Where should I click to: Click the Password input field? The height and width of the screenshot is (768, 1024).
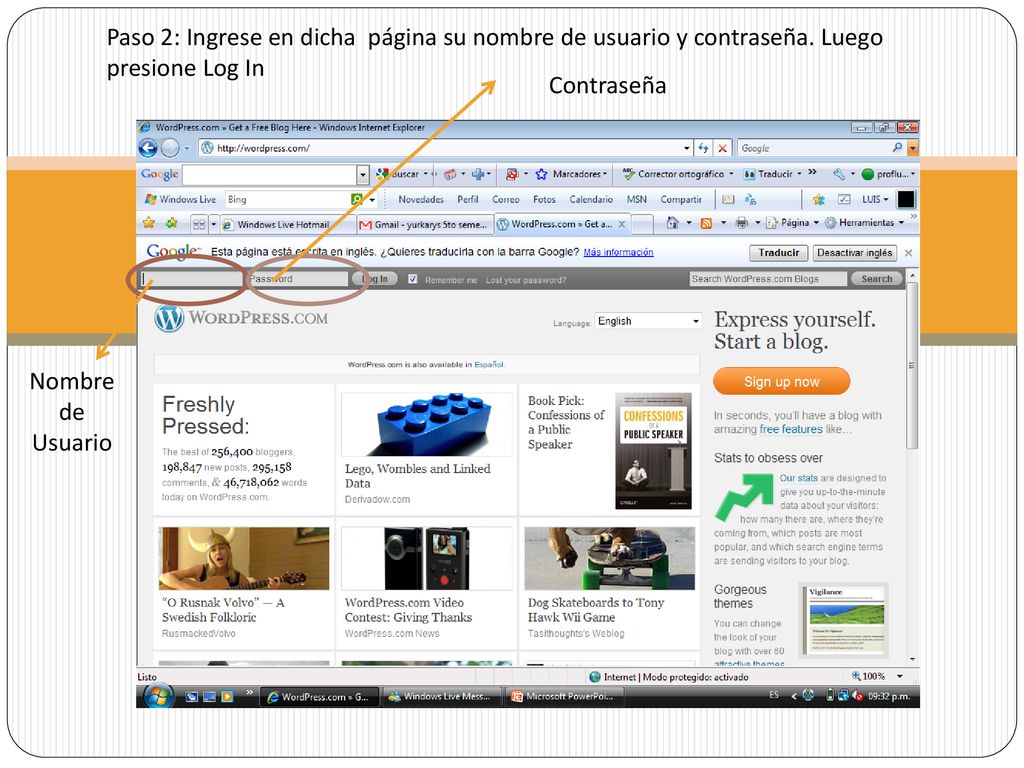pyautogui.click(x=297, y=279)
